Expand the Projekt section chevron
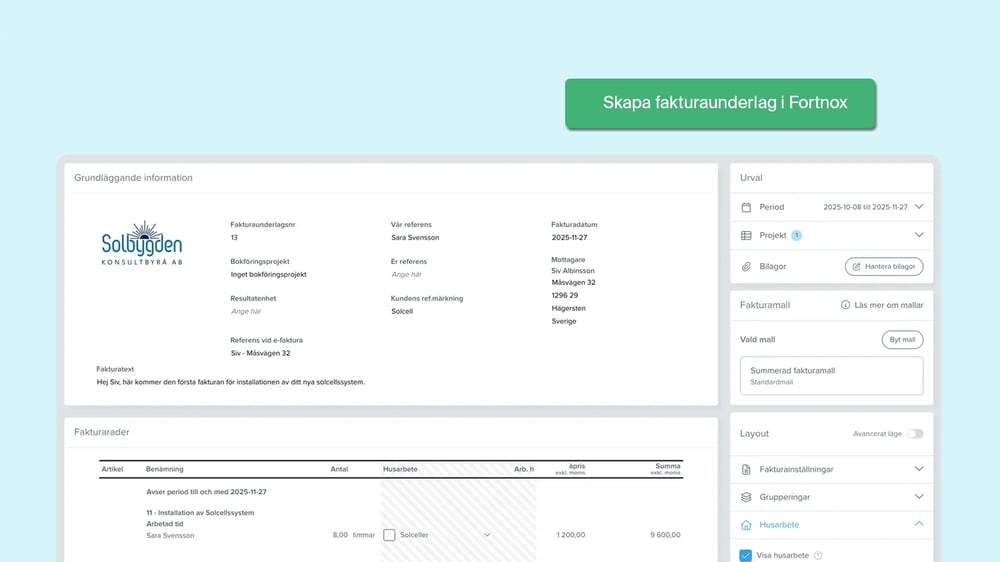Image resolution: width=1000 pixels, height=562 pixels. (918, 236)
